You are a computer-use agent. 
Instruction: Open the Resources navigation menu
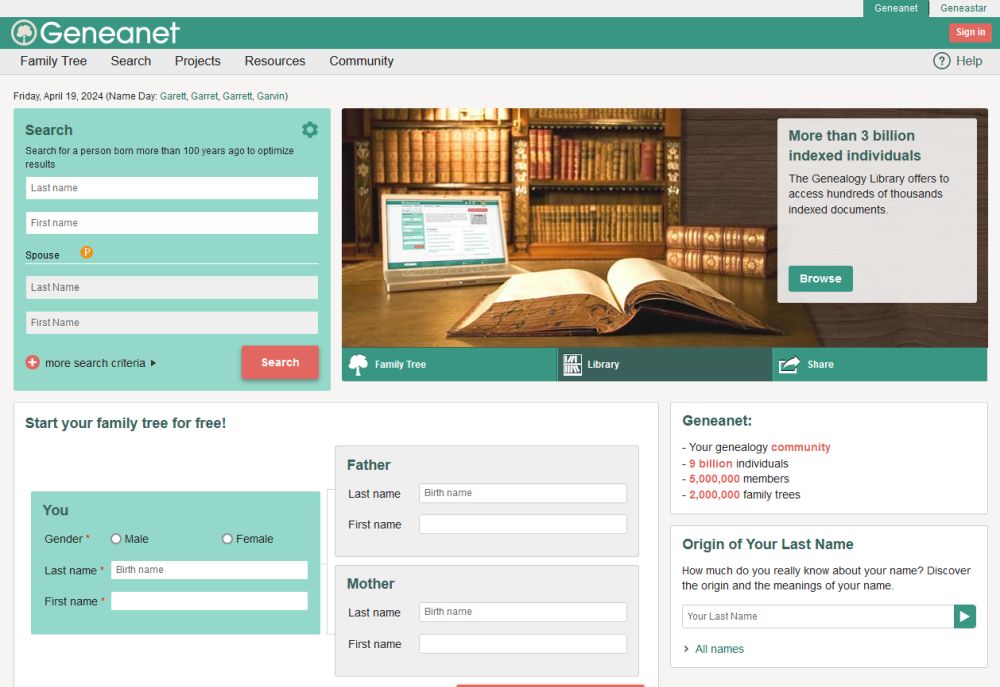(275, 61)
